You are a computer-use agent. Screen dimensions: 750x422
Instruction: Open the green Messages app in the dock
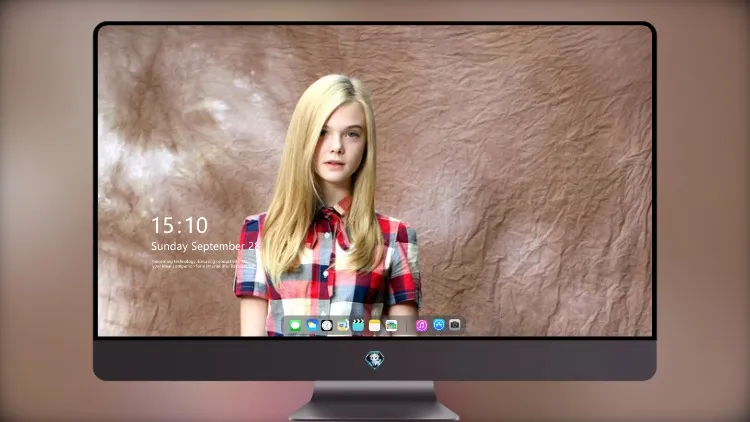[295, 326]
